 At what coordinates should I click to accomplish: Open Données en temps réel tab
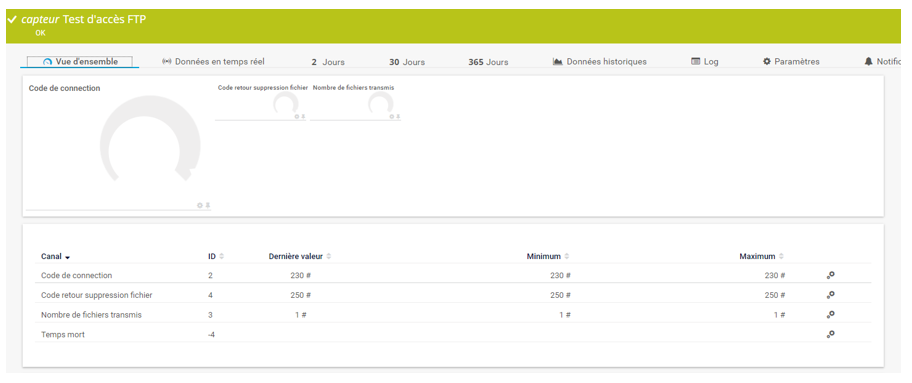213,61
